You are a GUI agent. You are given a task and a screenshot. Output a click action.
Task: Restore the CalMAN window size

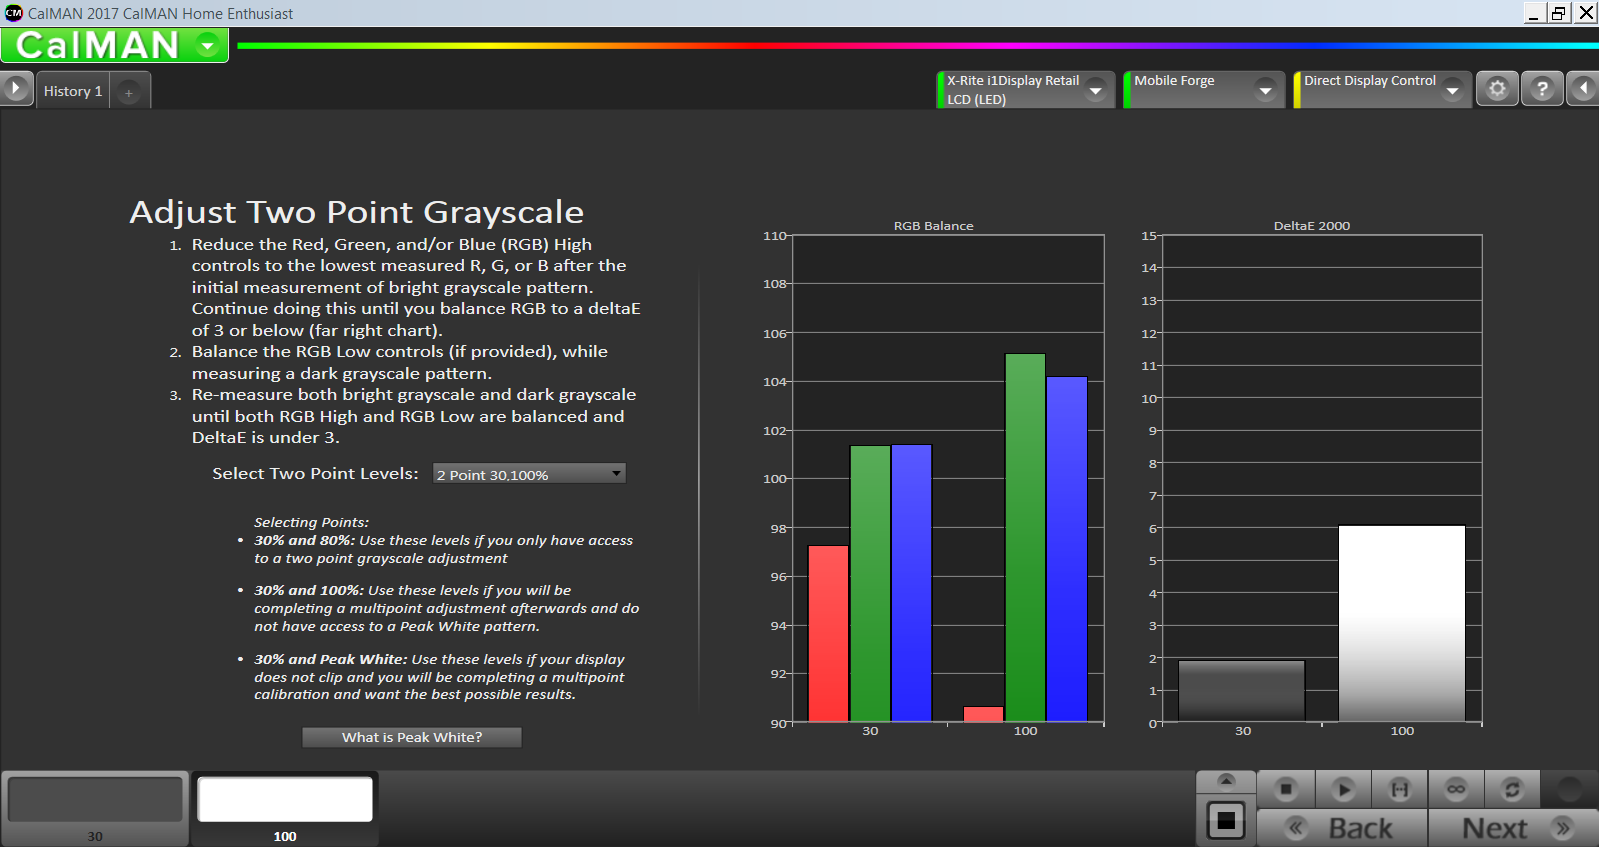click(x=1559, y=12)
